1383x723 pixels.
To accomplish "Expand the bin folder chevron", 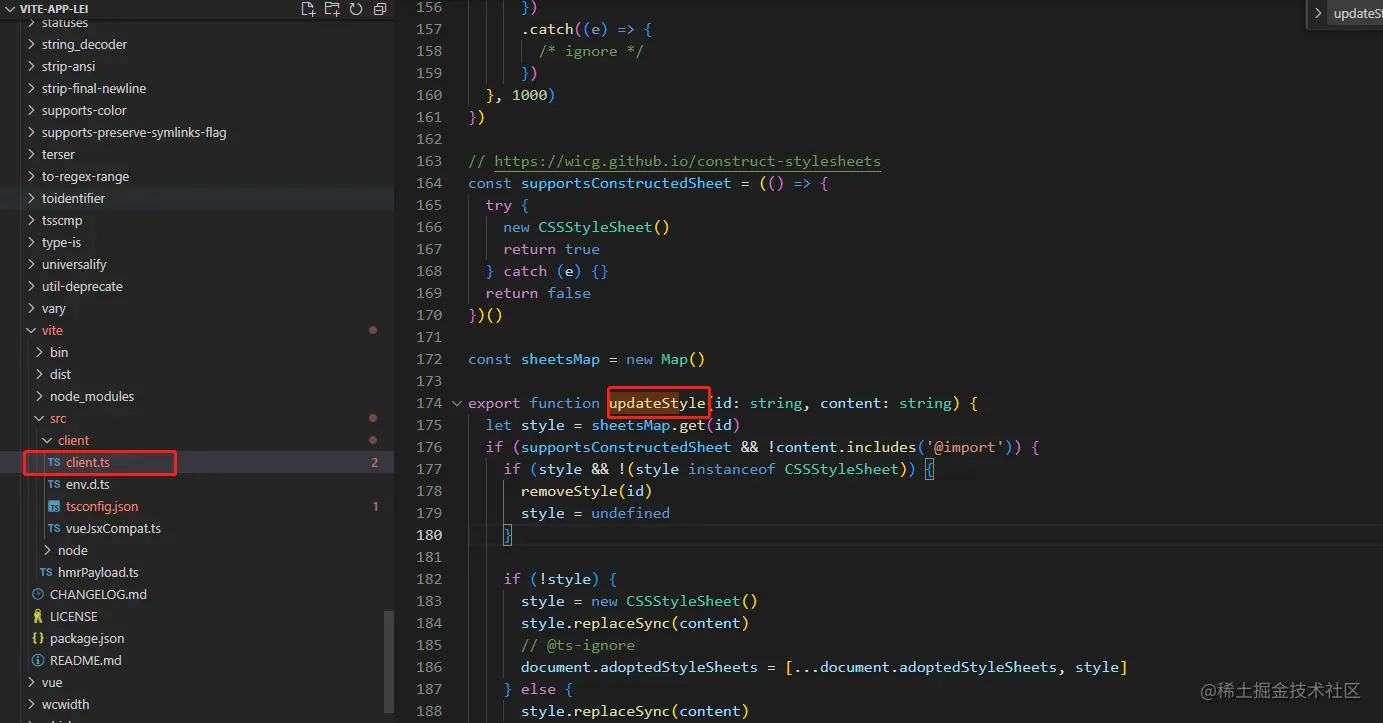I will [x=39, y=352].
